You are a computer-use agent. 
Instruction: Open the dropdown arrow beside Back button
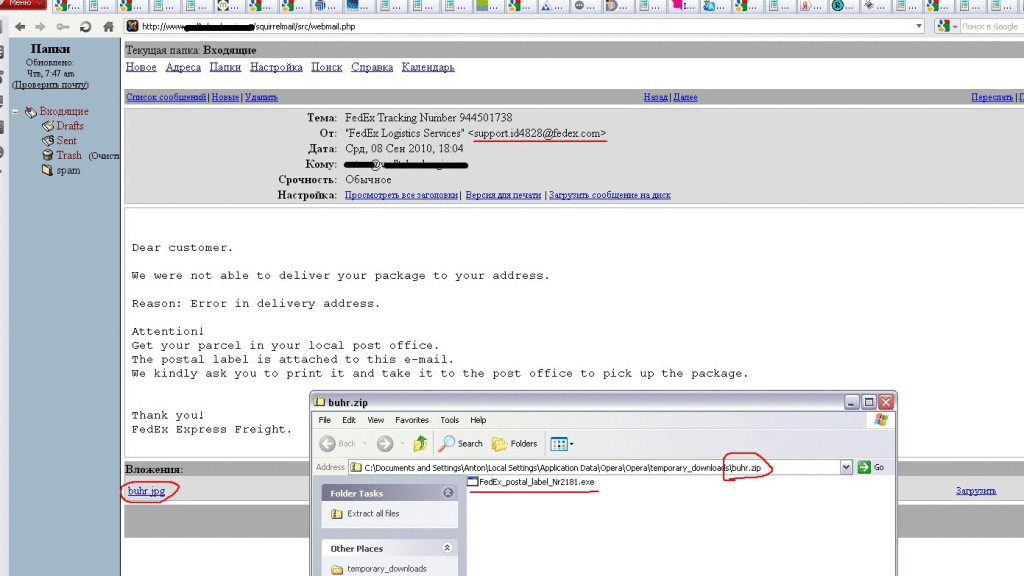point(364,444)
